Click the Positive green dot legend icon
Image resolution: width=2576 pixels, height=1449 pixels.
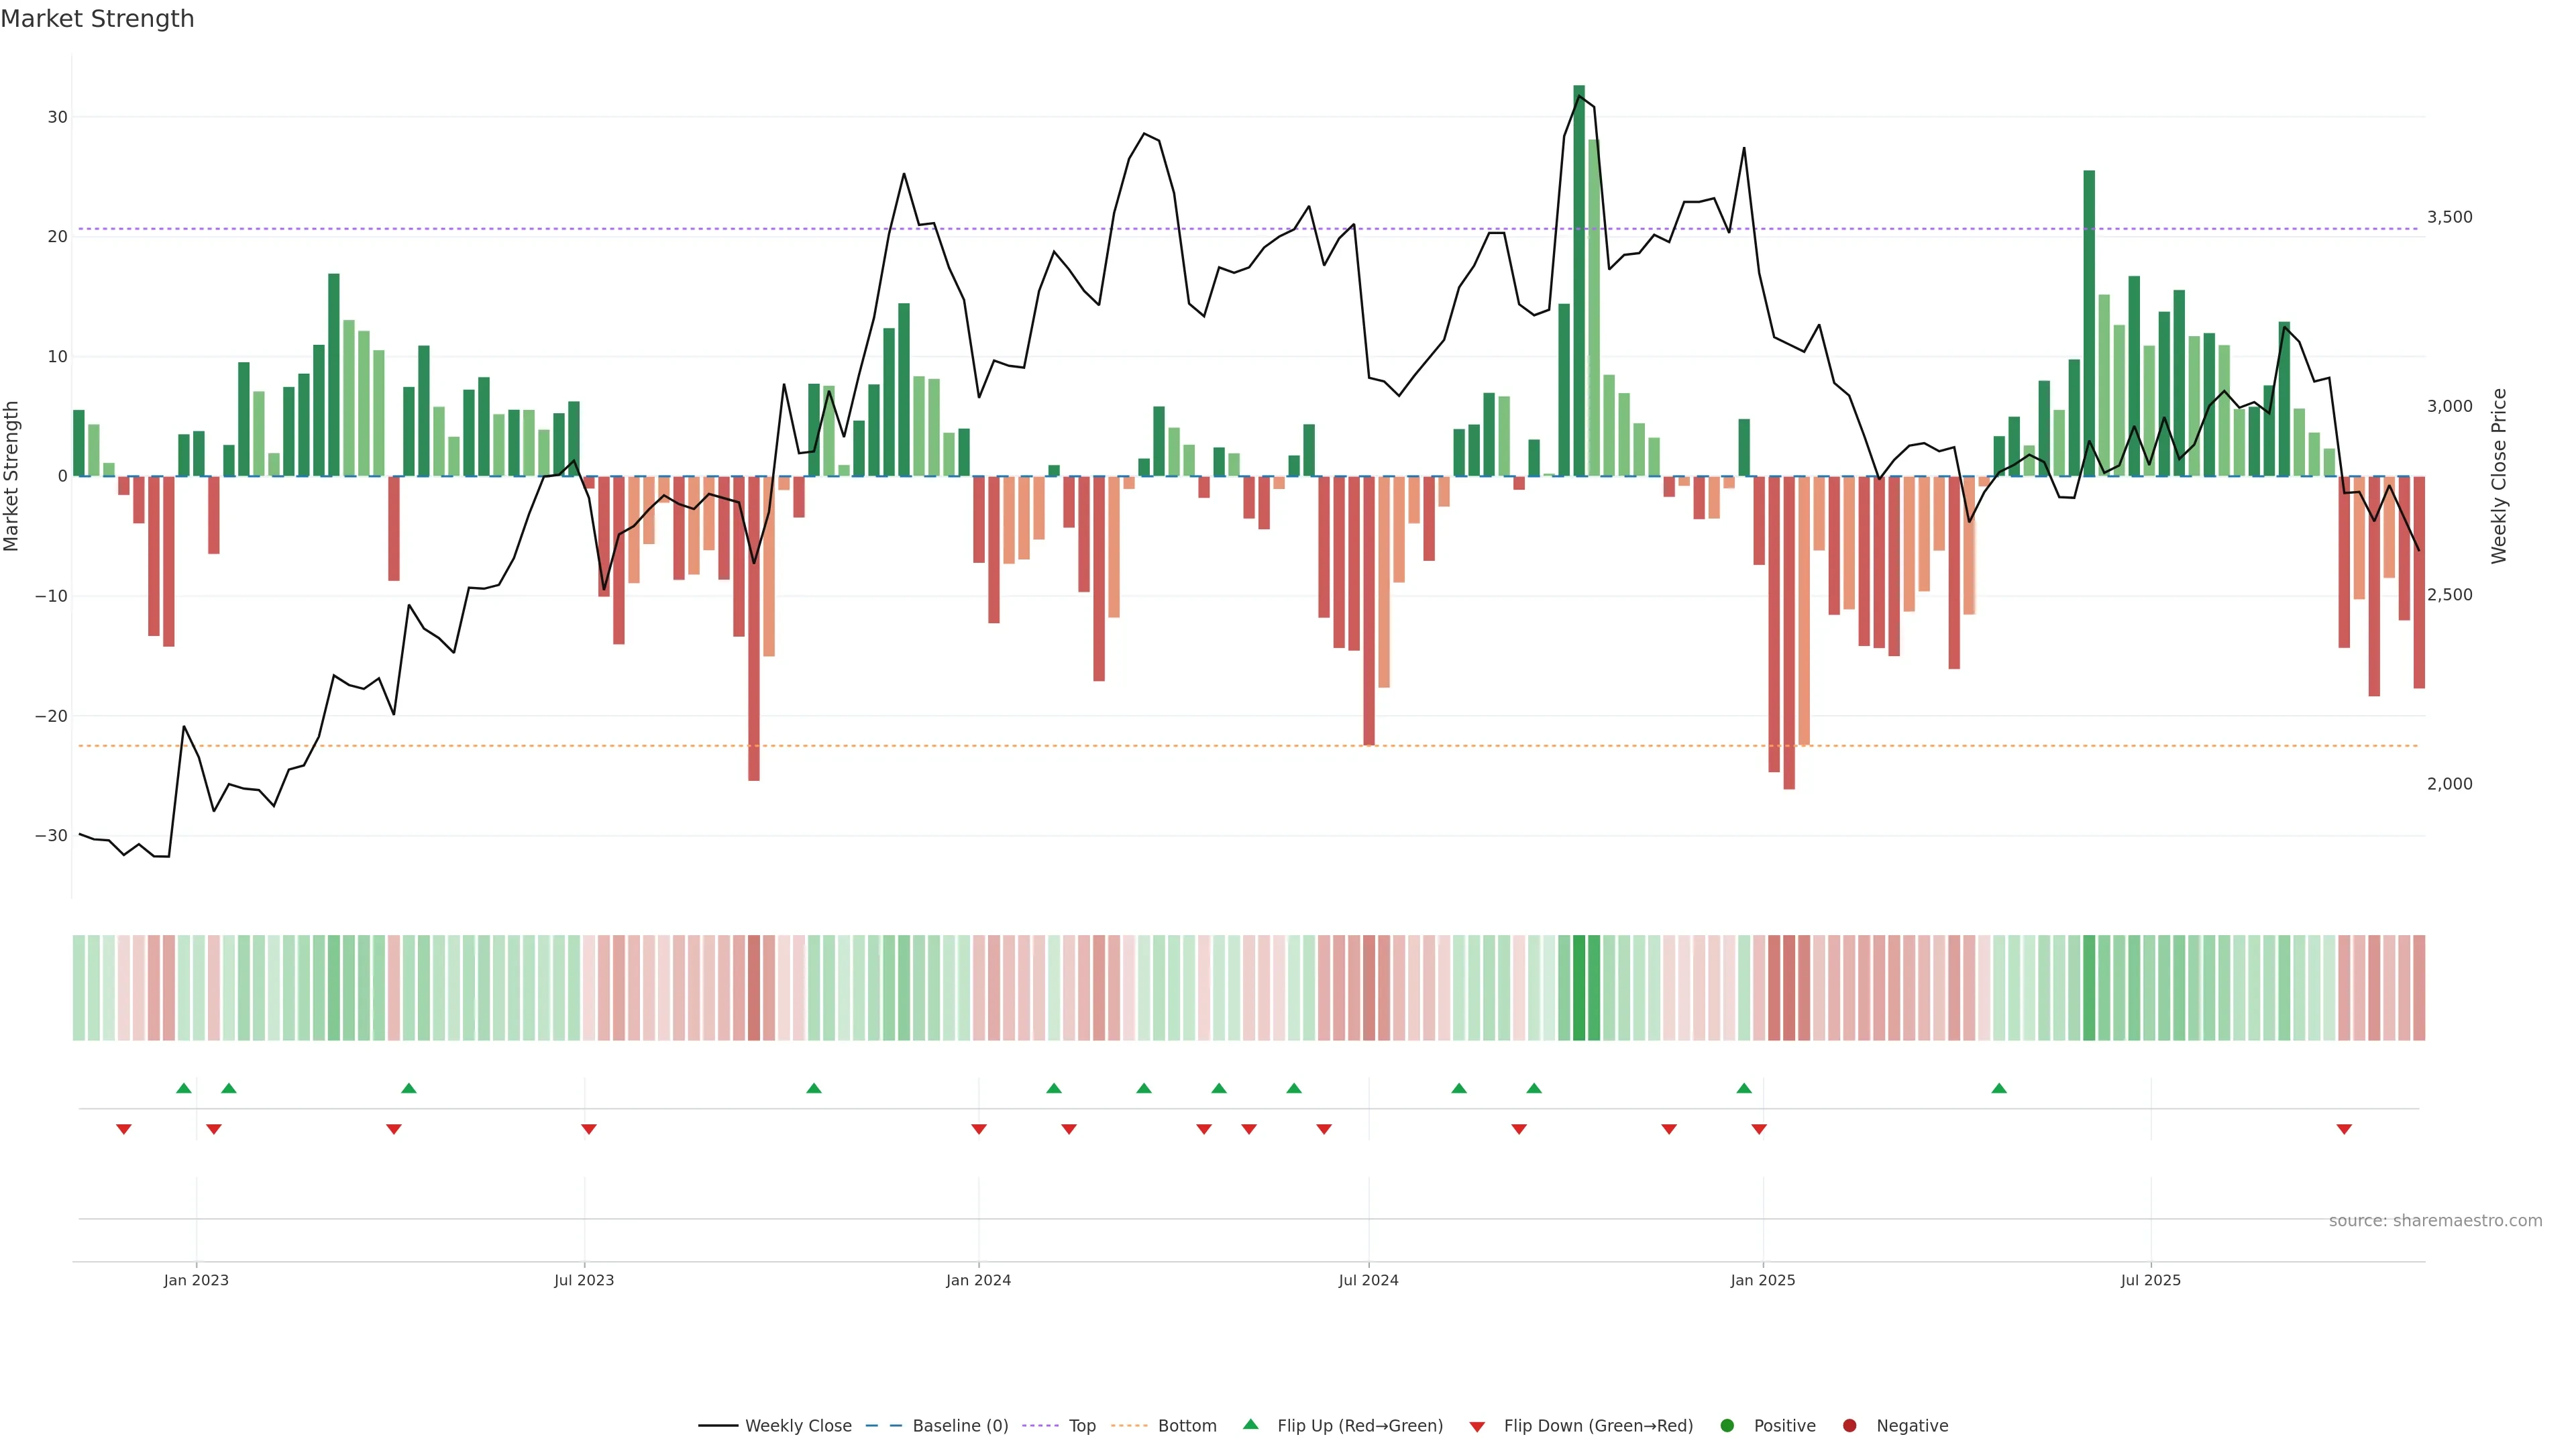1727,1426
